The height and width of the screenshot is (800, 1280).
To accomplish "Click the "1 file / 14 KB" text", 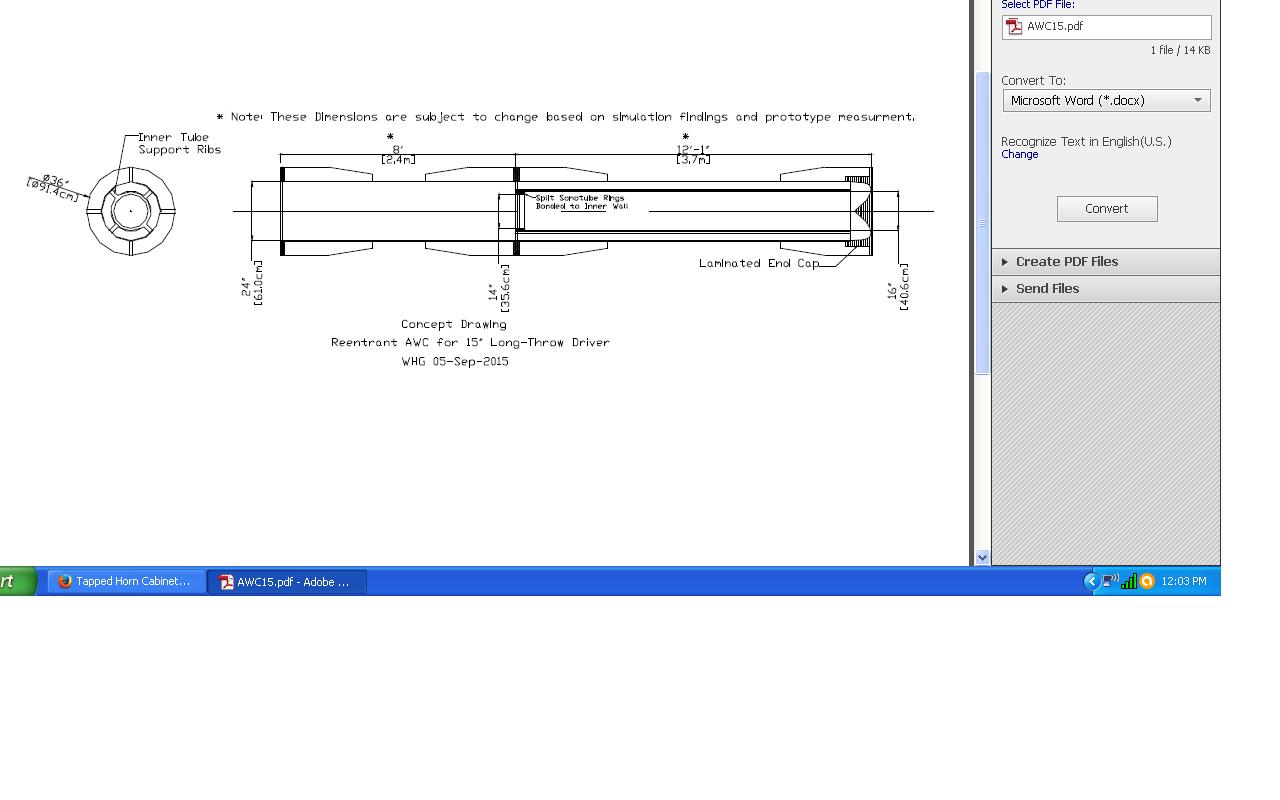I will (1180, 50).
